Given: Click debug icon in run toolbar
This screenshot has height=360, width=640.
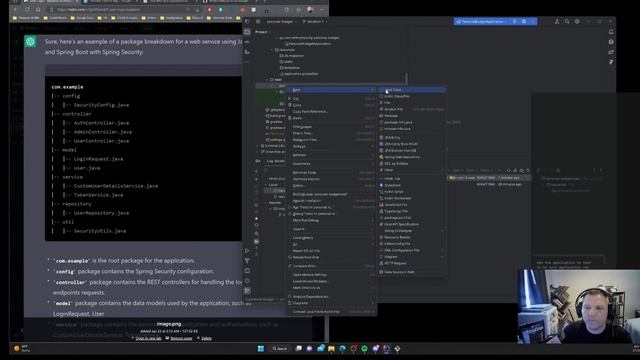Looking at the screenshot, I should point(524,21).
